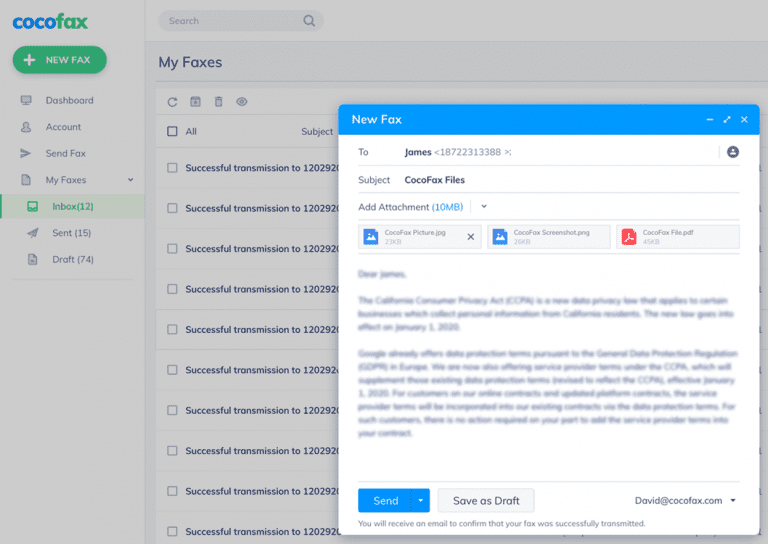Click the NEW FAX button
The width and height of the screenshot is (768, 544).
tap(59, 60)
